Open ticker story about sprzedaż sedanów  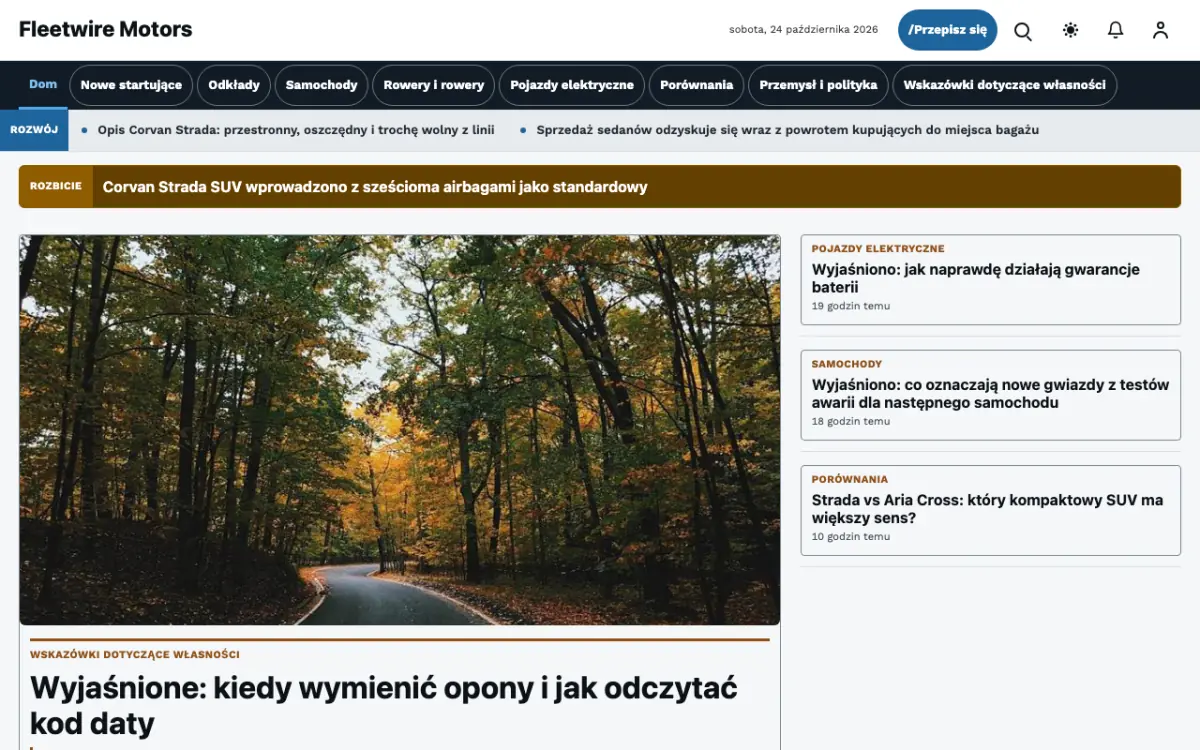(x=788, y=130)
